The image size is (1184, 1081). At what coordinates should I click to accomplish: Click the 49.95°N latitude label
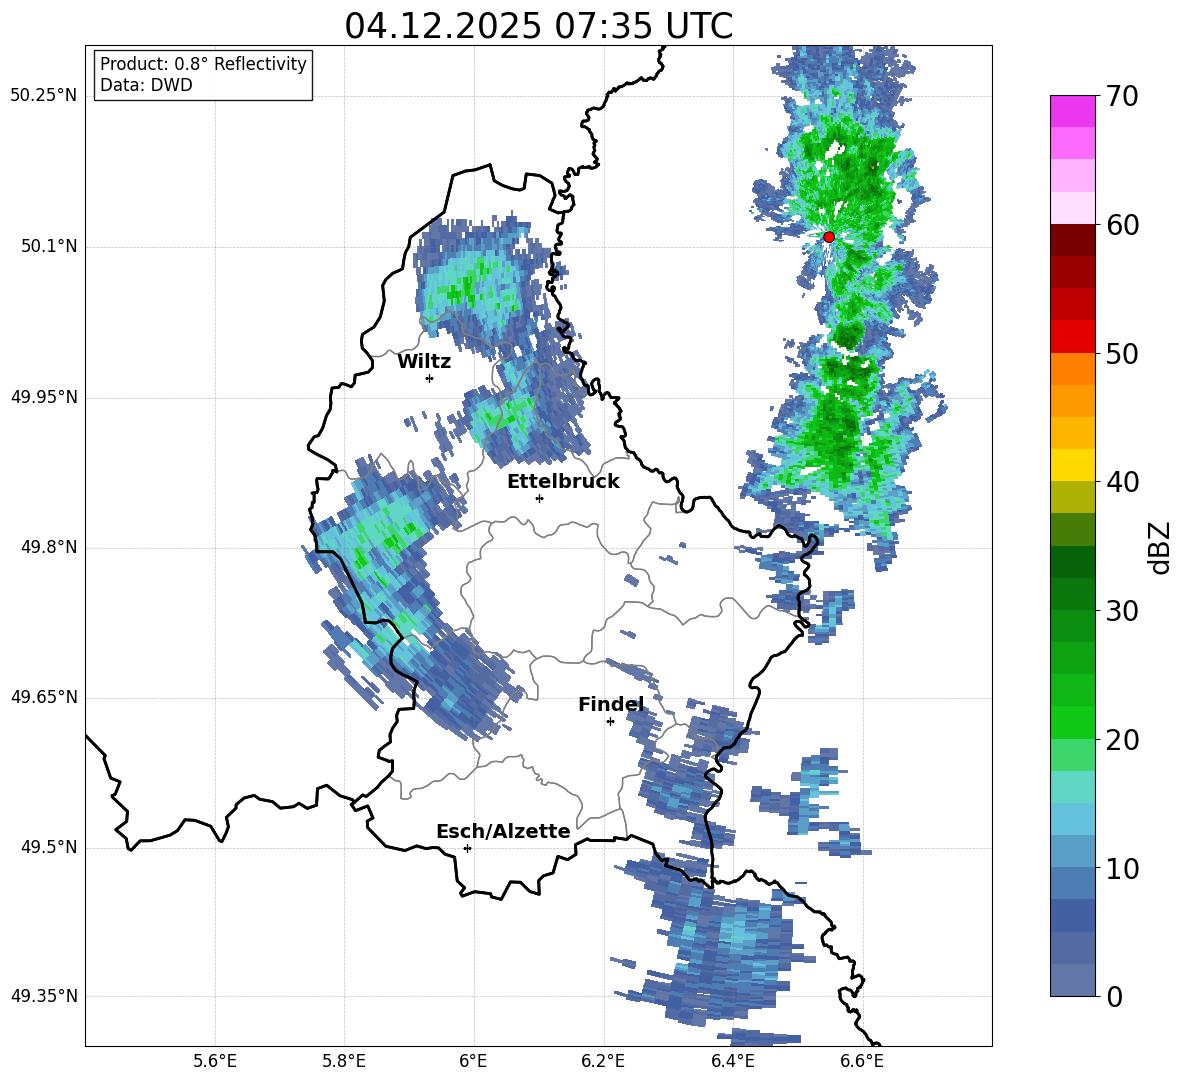(x=44, y=397)
